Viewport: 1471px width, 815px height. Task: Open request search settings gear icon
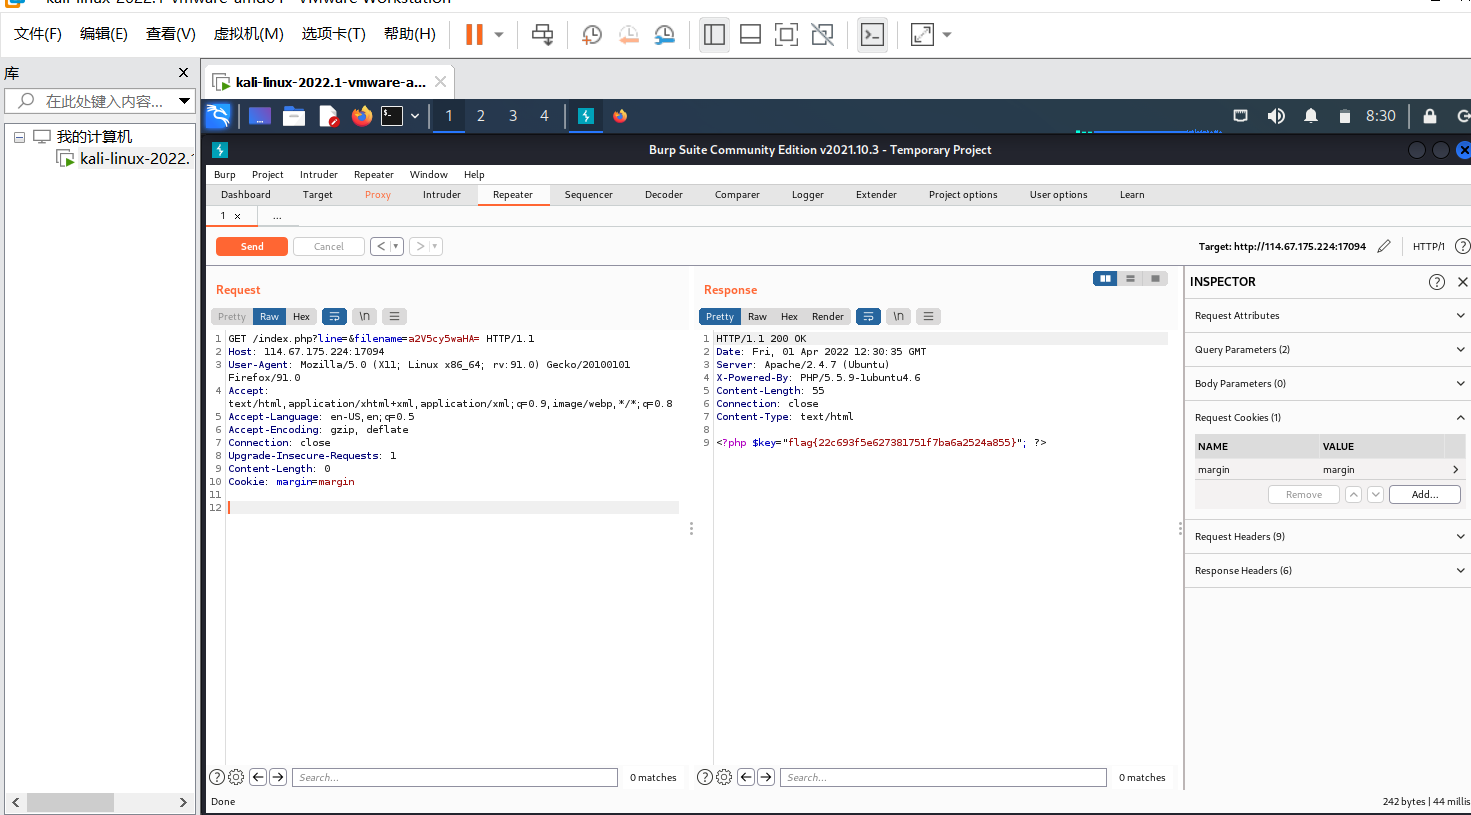pos(236,777)
